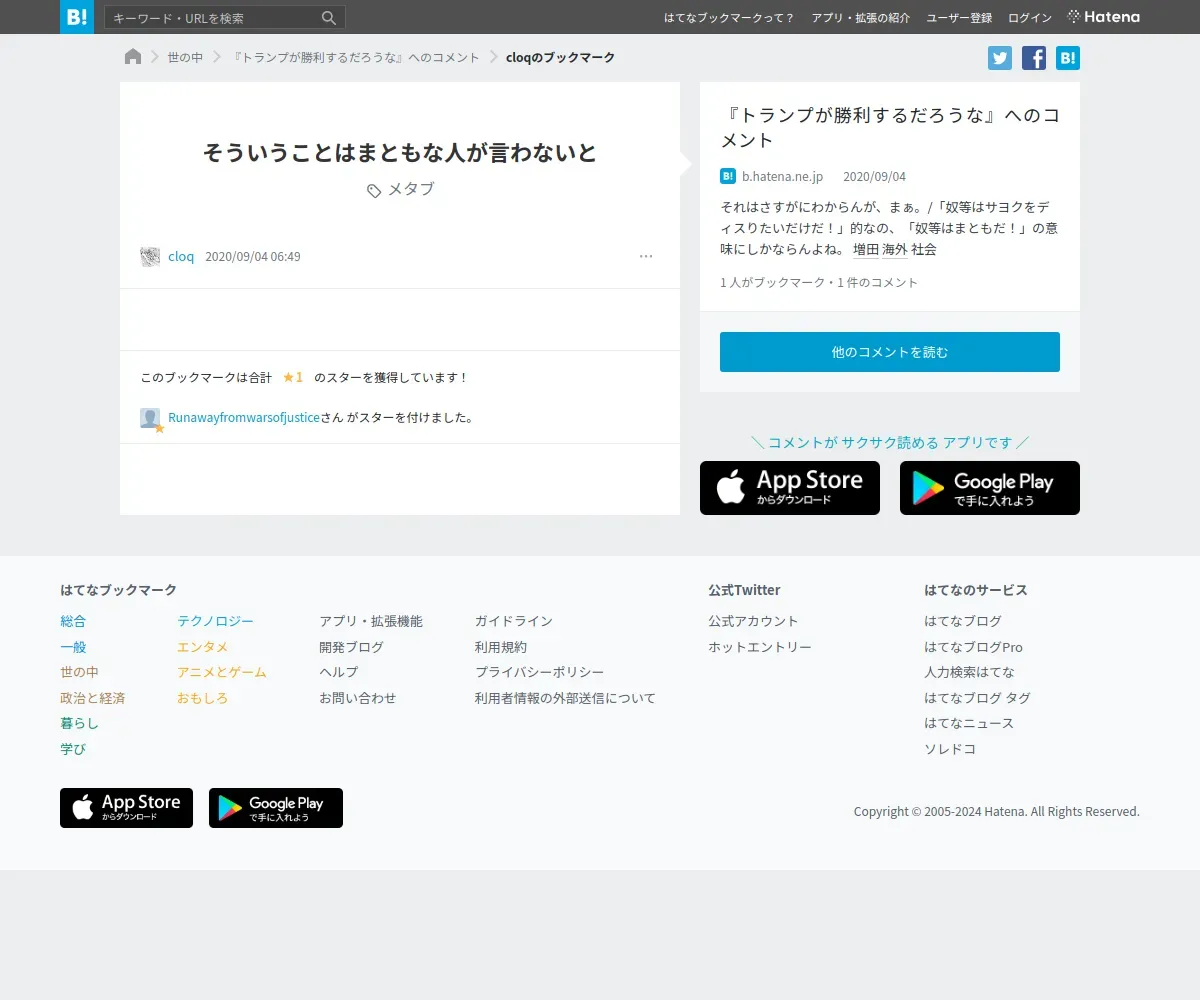The width and height of the screenshot is (1200, 1000).
Task: Open the App Store download badge in sidebar
Action: pos(790,488)
